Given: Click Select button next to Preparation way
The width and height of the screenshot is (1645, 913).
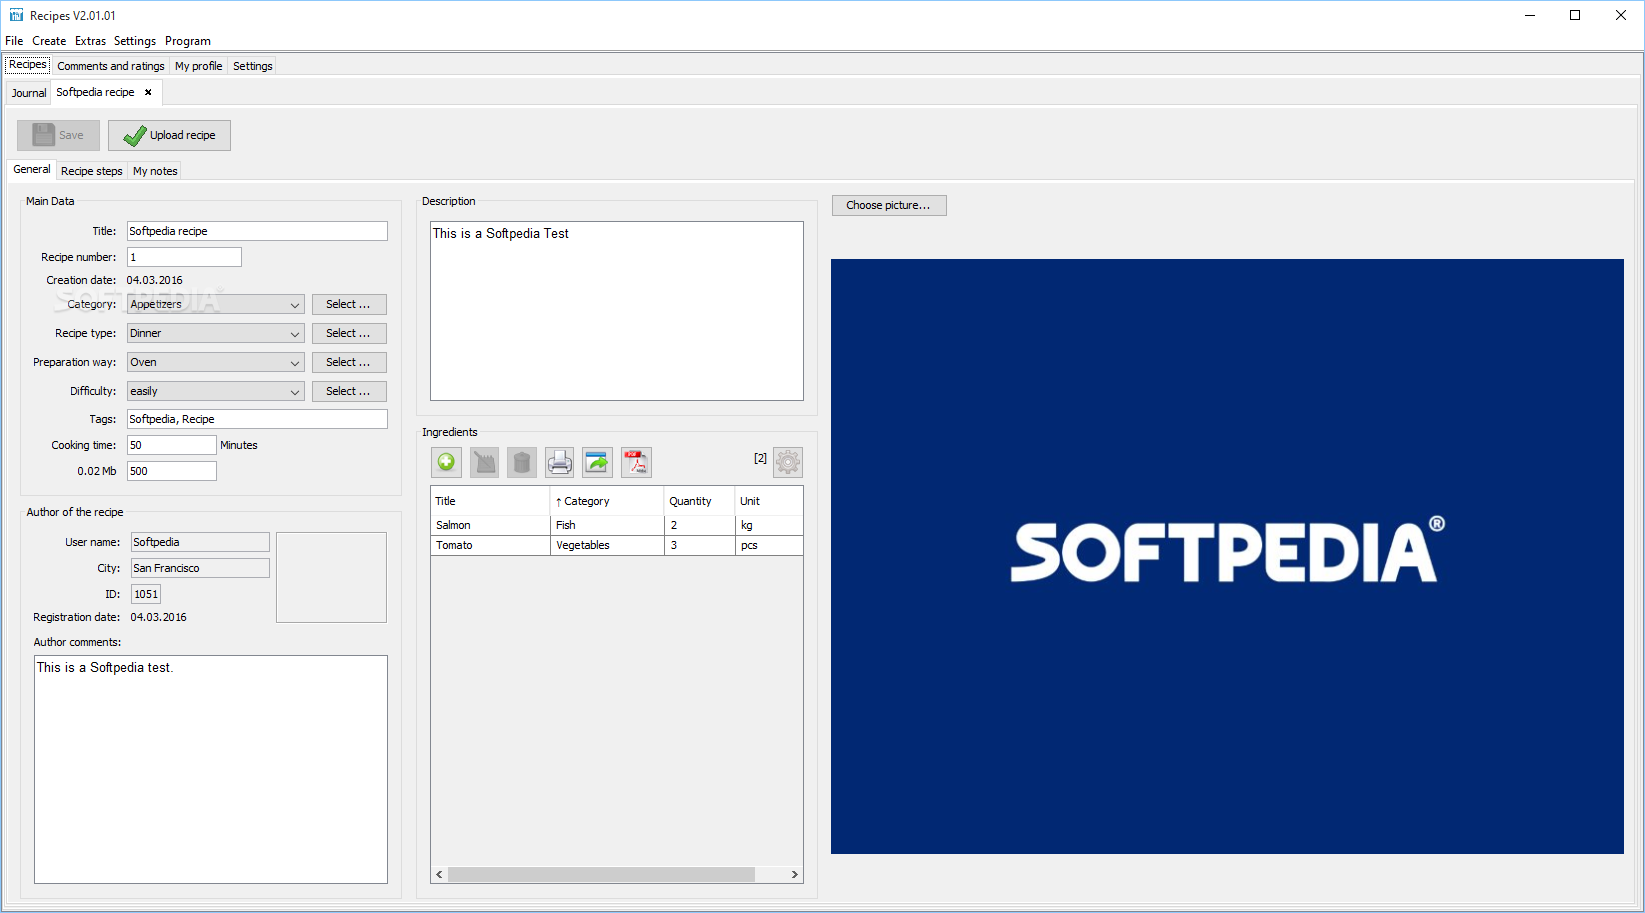Looking at the screenshot, I should pos(349,362).
